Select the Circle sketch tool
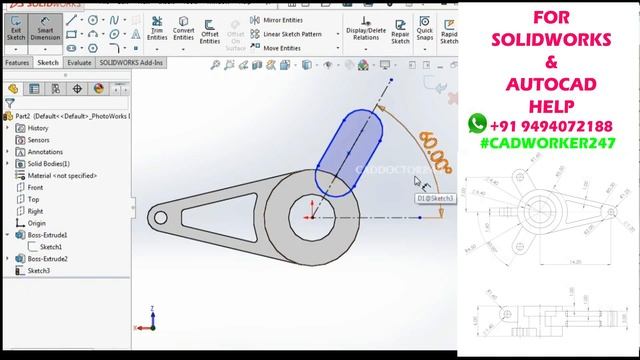Viewport: 640px width, 360px height. coord(93,20)
